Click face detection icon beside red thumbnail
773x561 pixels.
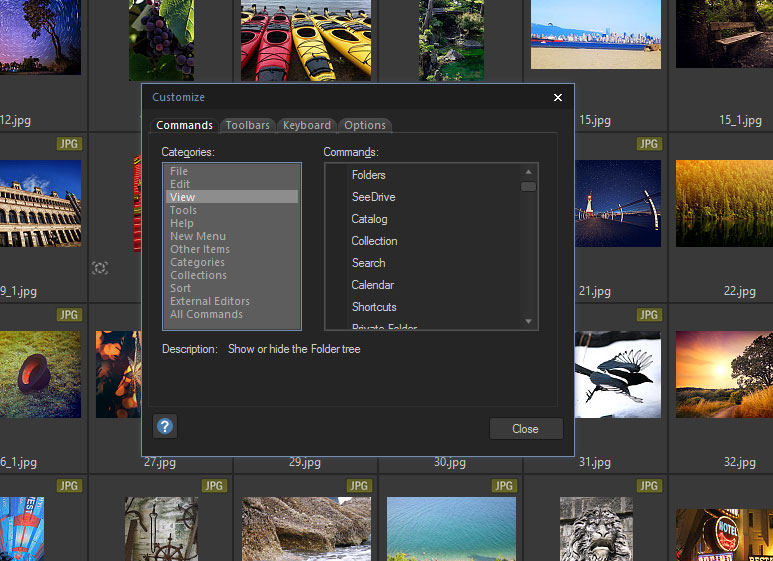[x=100, y=268]
